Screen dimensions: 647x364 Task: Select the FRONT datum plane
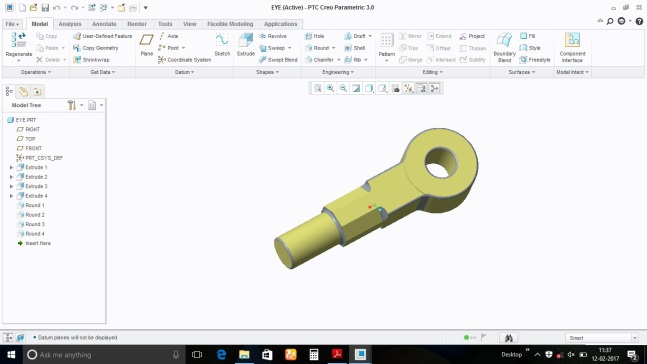point(30,149)
